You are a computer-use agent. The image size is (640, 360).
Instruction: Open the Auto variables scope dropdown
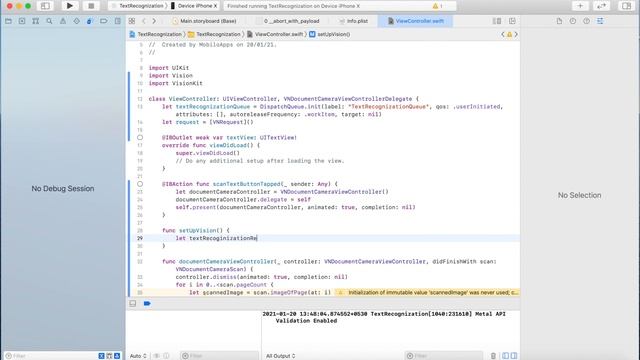138,356
